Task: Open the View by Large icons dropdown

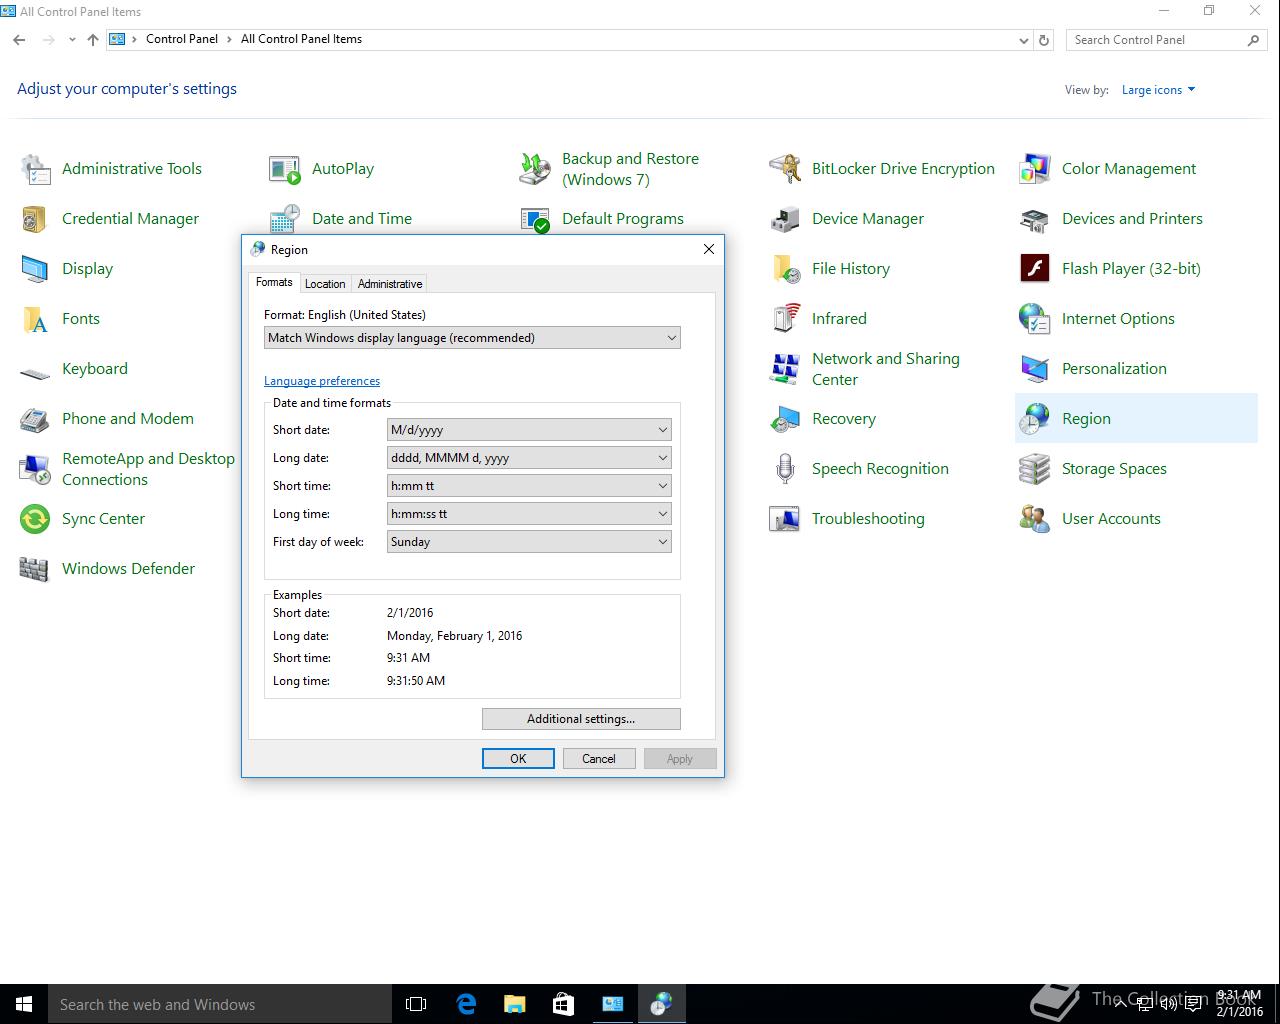Action: 1158,90
